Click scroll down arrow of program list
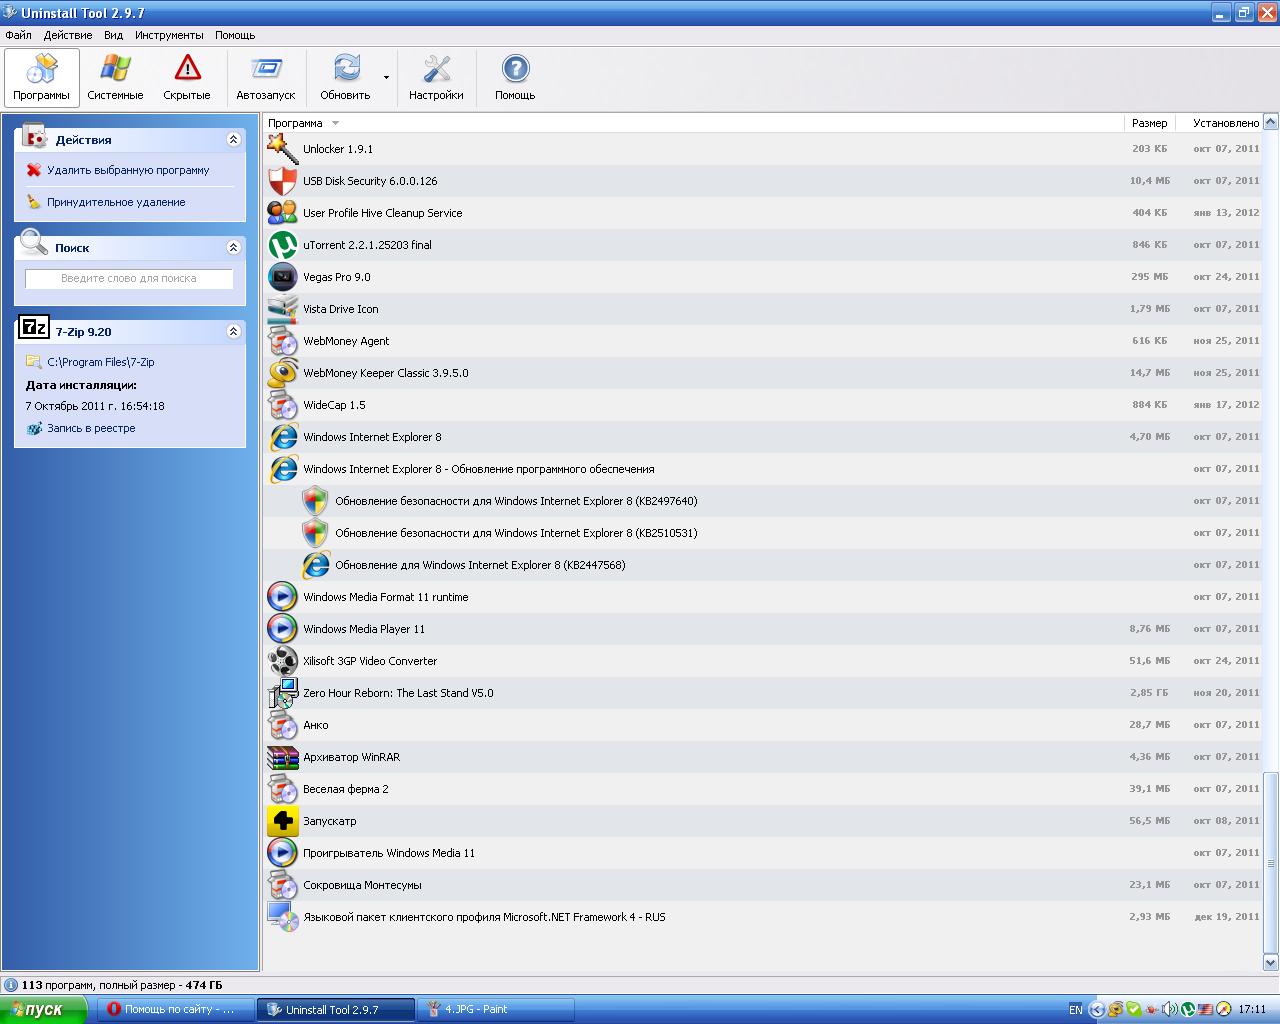 tap(1271, 963)
